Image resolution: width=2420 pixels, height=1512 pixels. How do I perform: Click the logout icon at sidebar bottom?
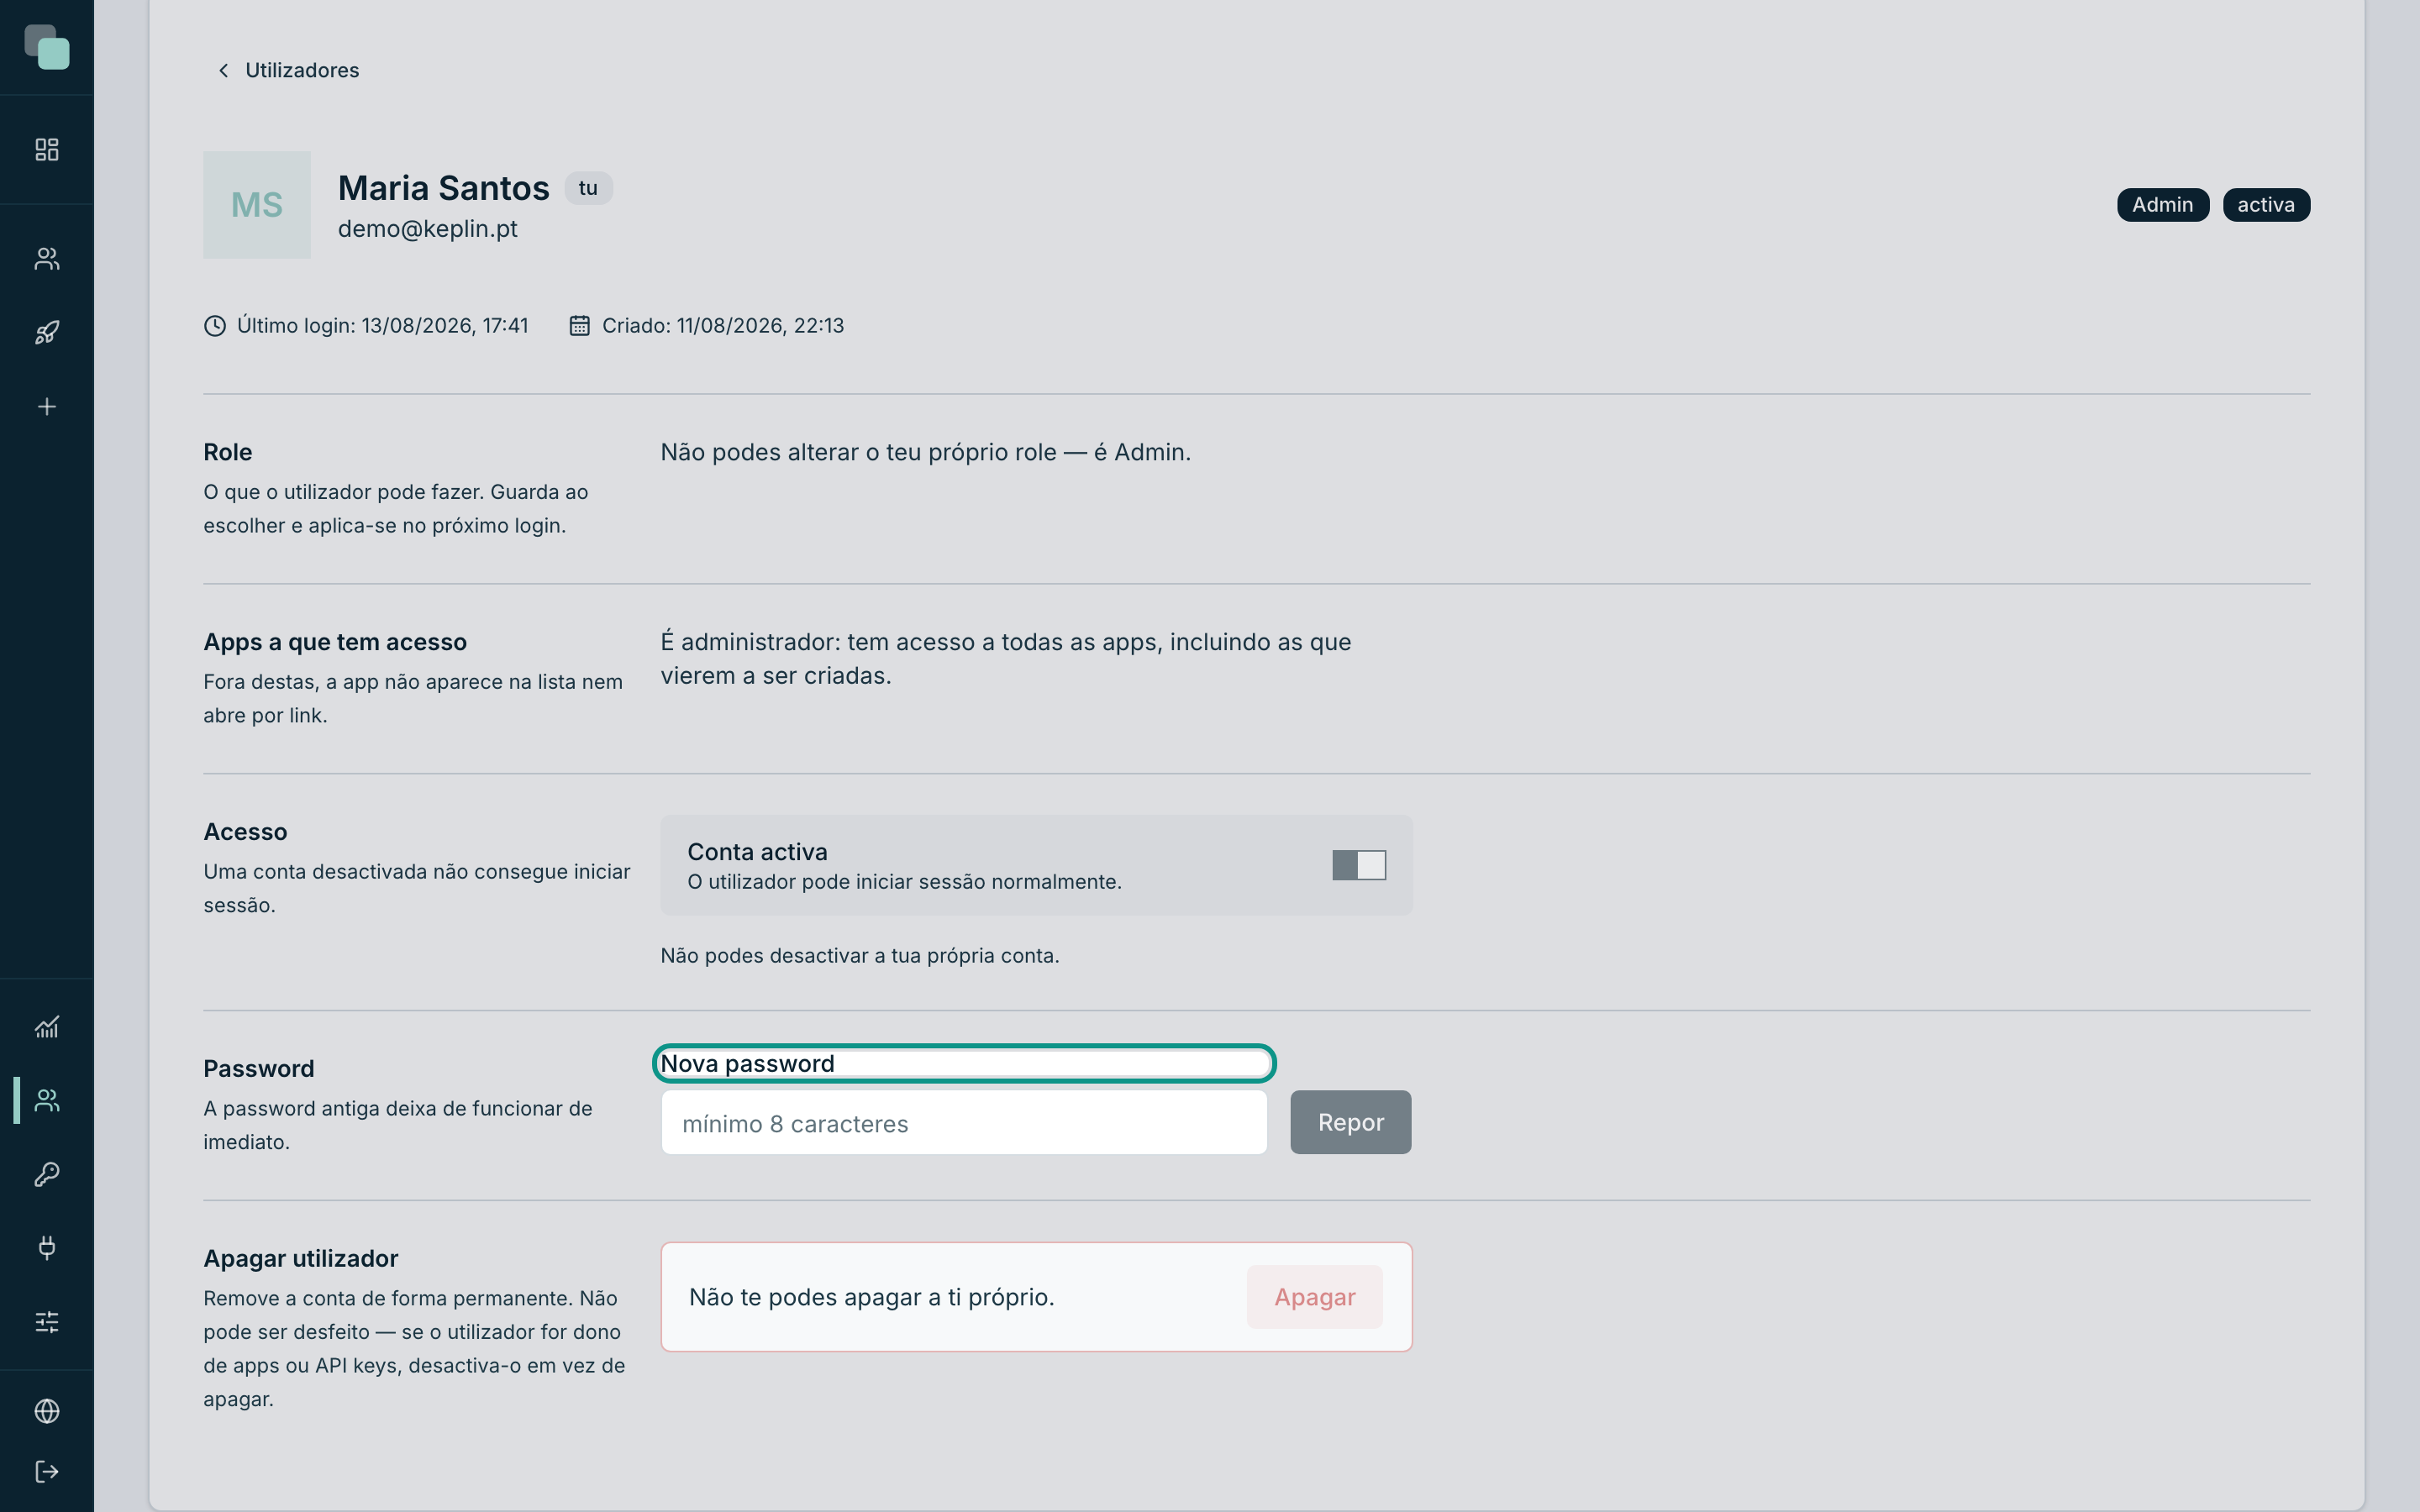coord(47,1472)
